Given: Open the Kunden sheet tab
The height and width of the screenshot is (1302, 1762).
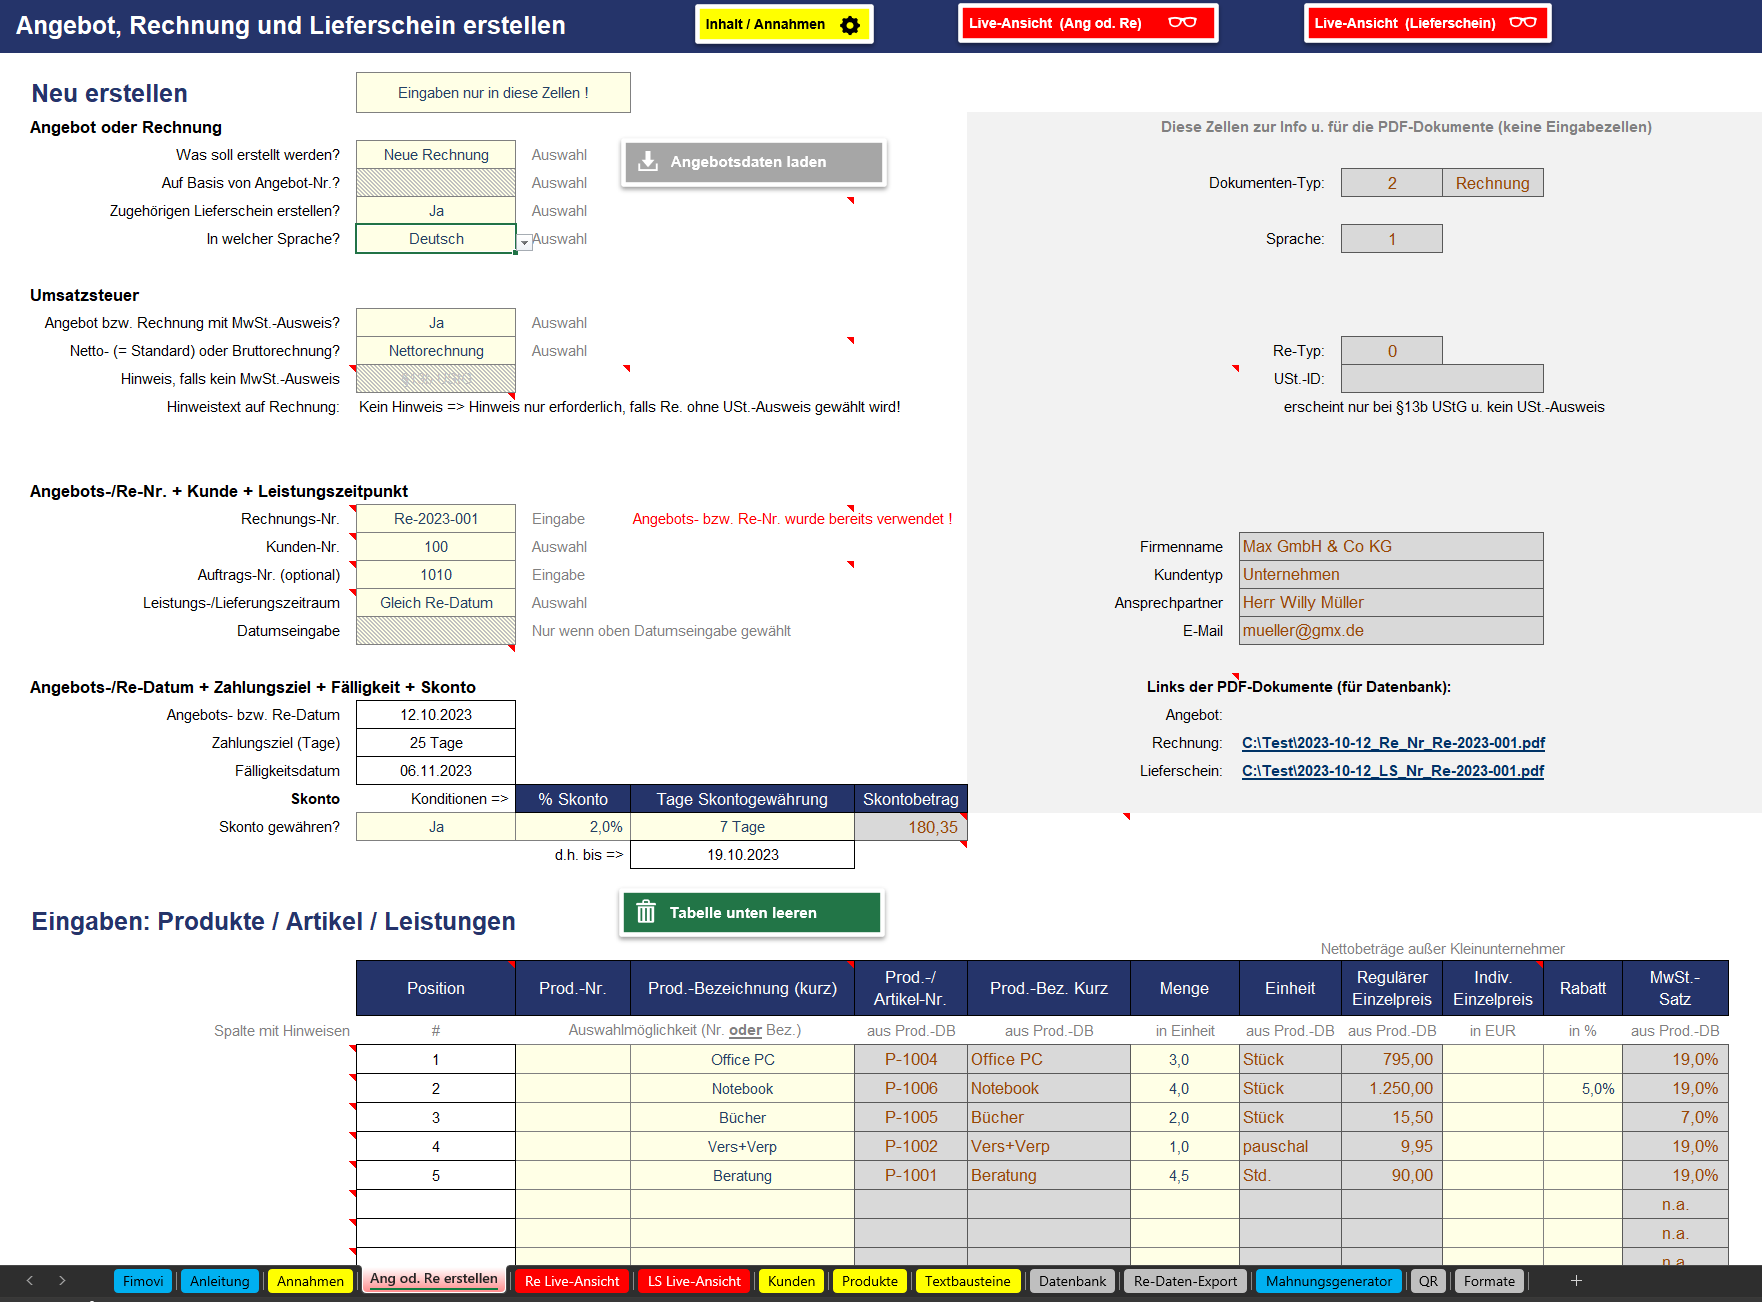Looking at the screenshot, I should (792, 1281).
